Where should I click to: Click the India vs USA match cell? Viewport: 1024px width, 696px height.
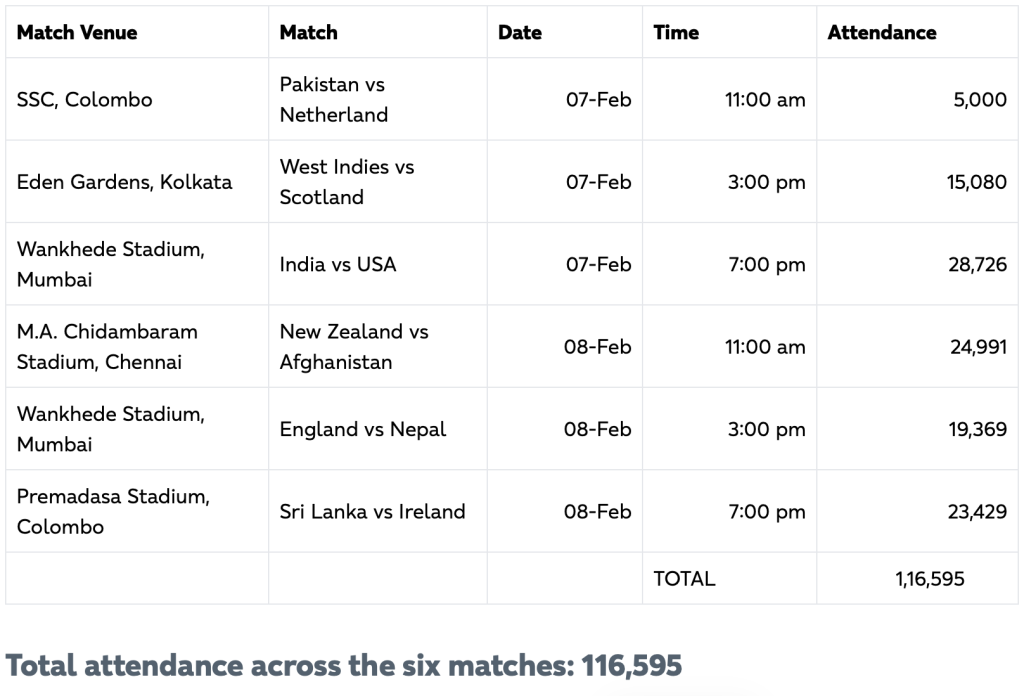click(338, 264)
